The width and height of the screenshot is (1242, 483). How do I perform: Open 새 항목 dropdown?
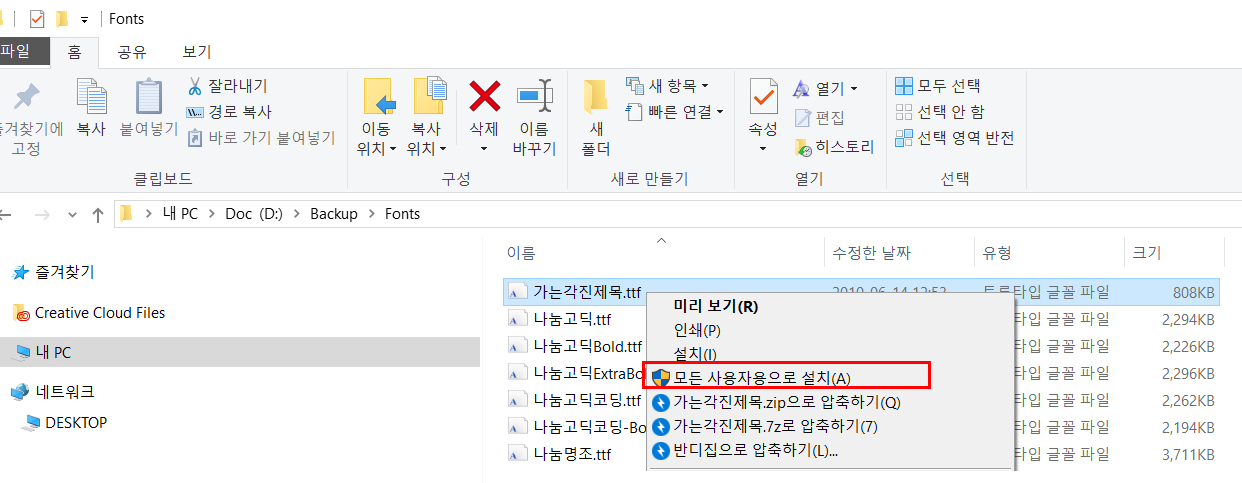667,86
